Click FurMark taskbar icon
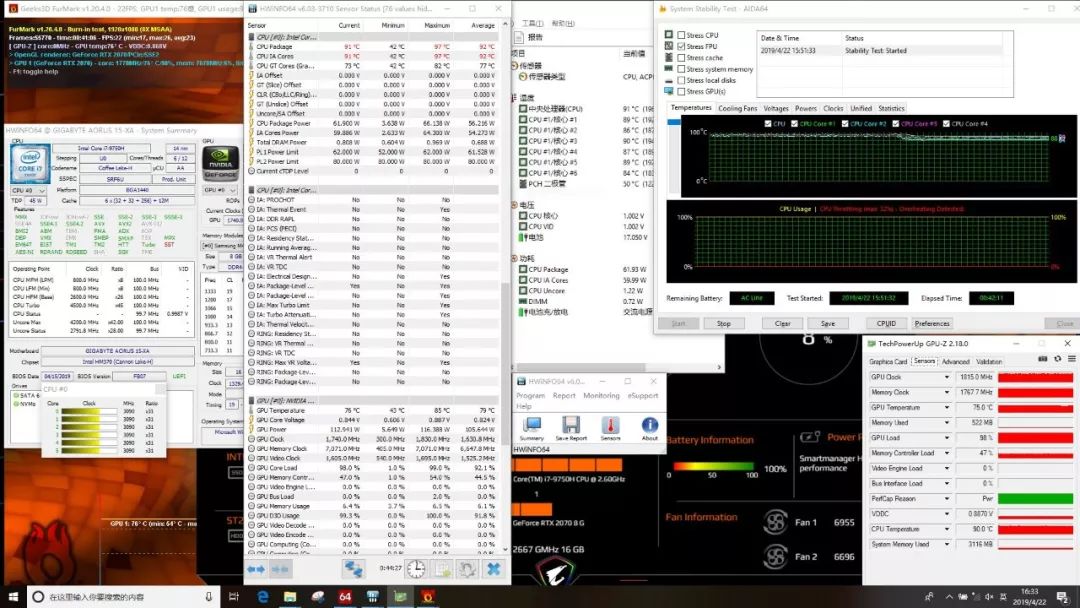The height and width of the screenshot is (608, 1080). point(428,596)
